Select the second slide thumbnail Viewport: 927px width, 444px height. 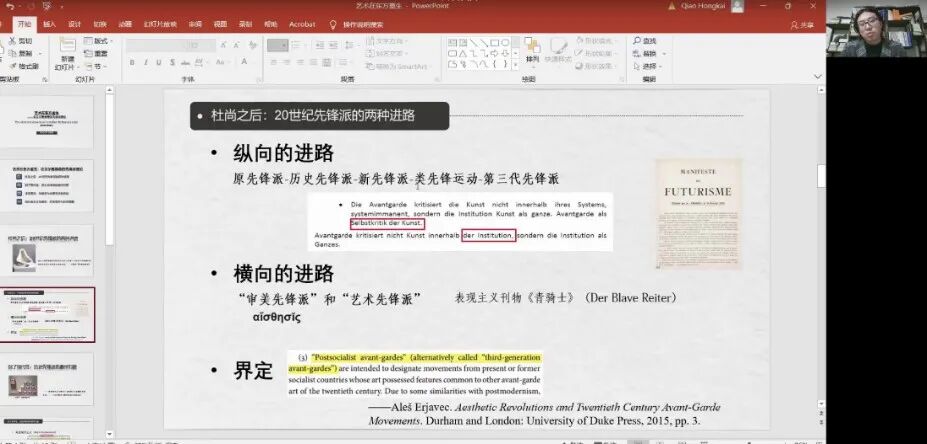tap(47, 186)
